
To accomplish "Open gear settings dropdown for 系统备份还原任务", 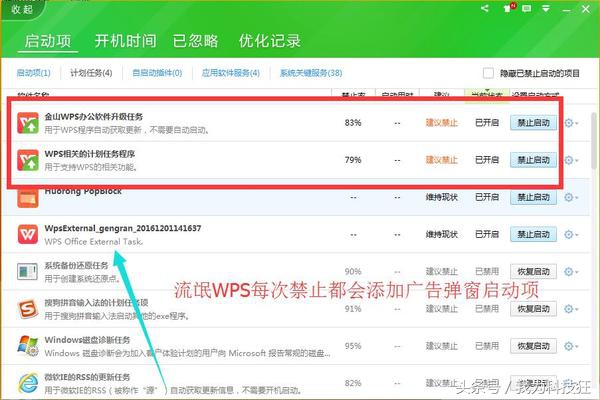I will pyautogui.click(x=571, y=272).
